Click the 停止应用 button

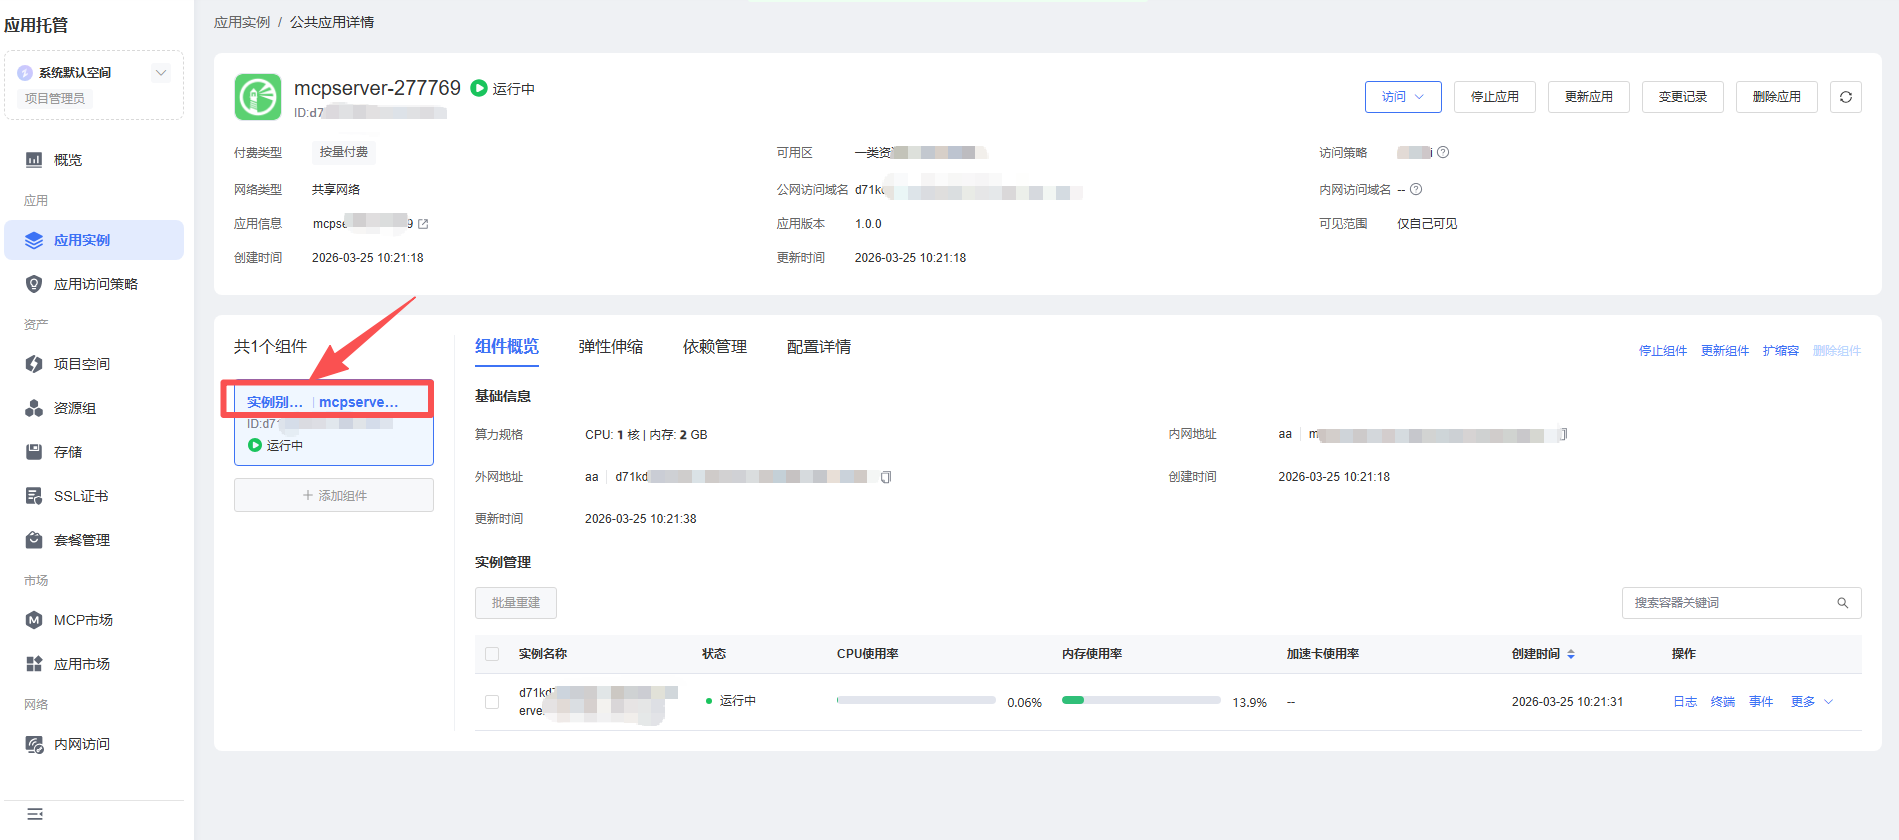click(x=1494, y=97)
